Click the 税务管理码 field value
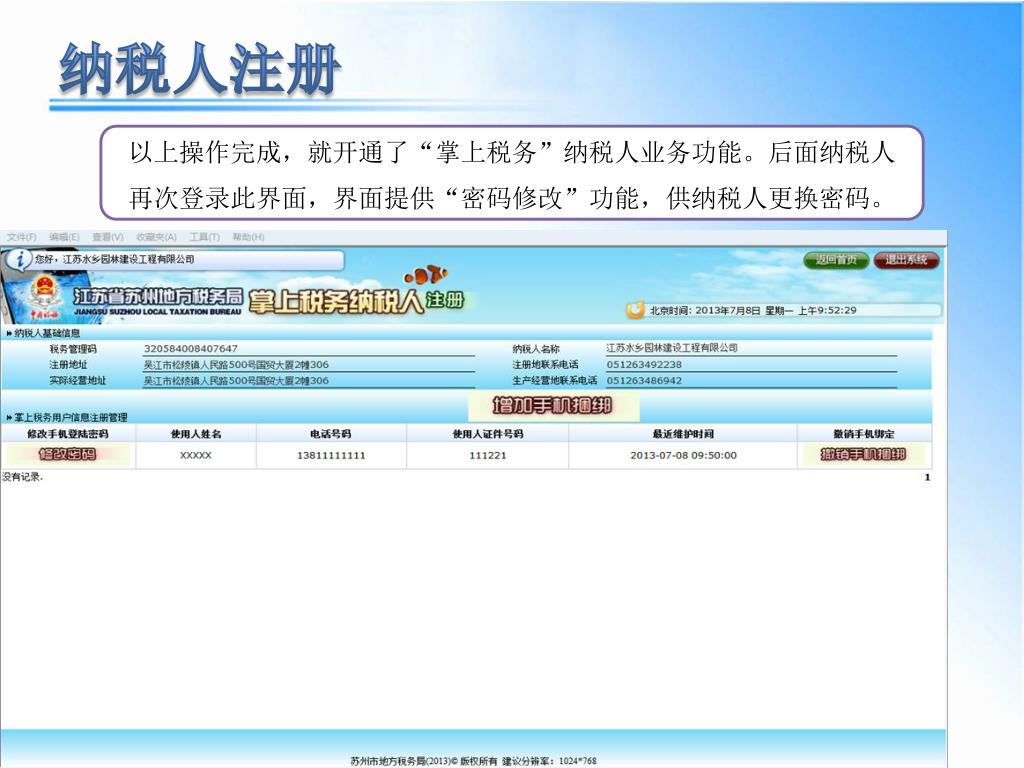Screen dimensions: 1024x768 191,348
